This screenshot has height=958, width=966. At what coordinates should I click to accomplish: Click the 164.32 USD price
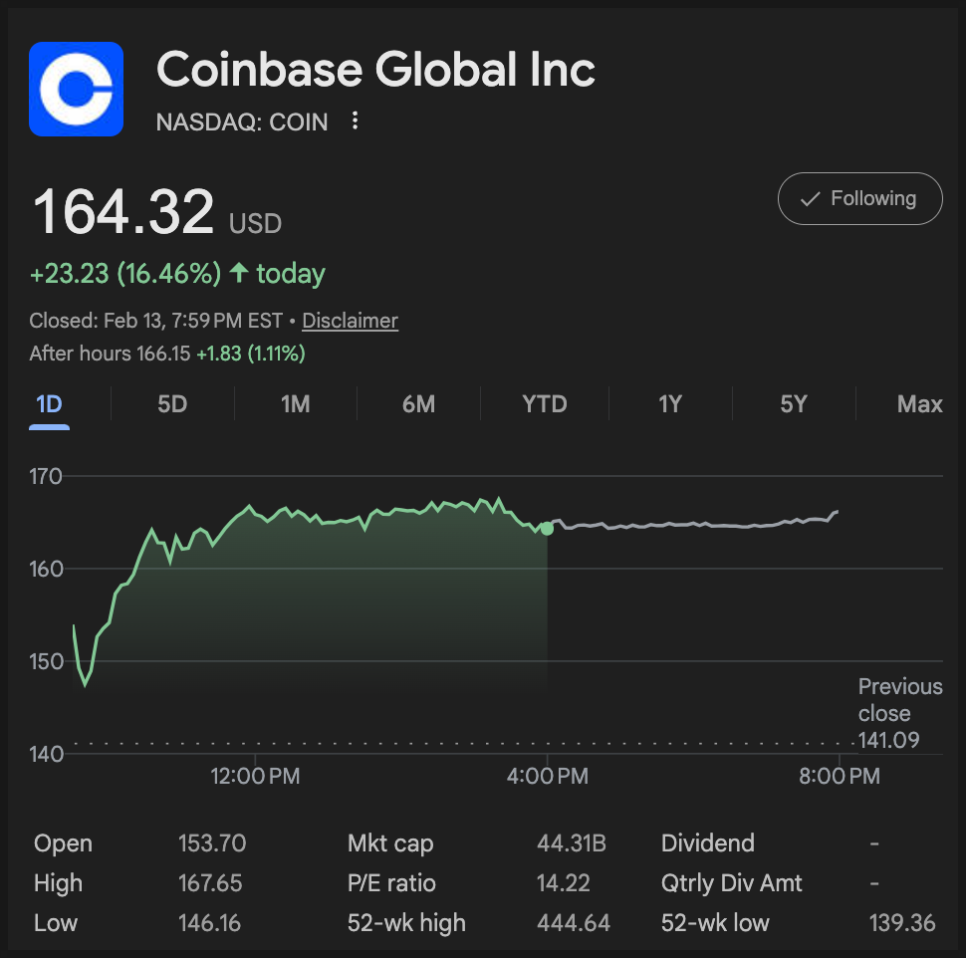[x=124, y=213]
